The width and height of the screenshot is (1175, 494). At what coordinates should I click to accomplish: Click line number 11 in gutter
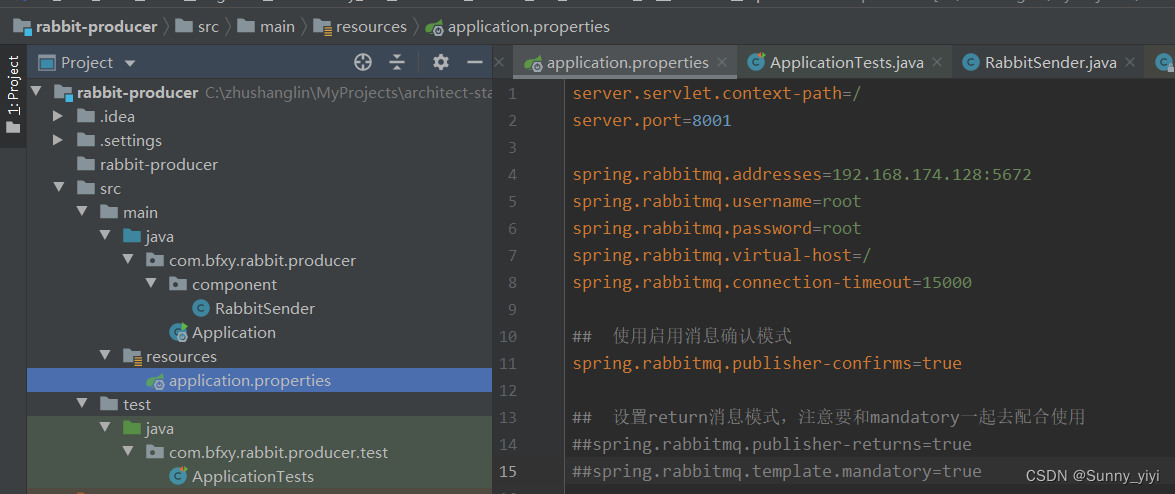(x=508, y=364)
